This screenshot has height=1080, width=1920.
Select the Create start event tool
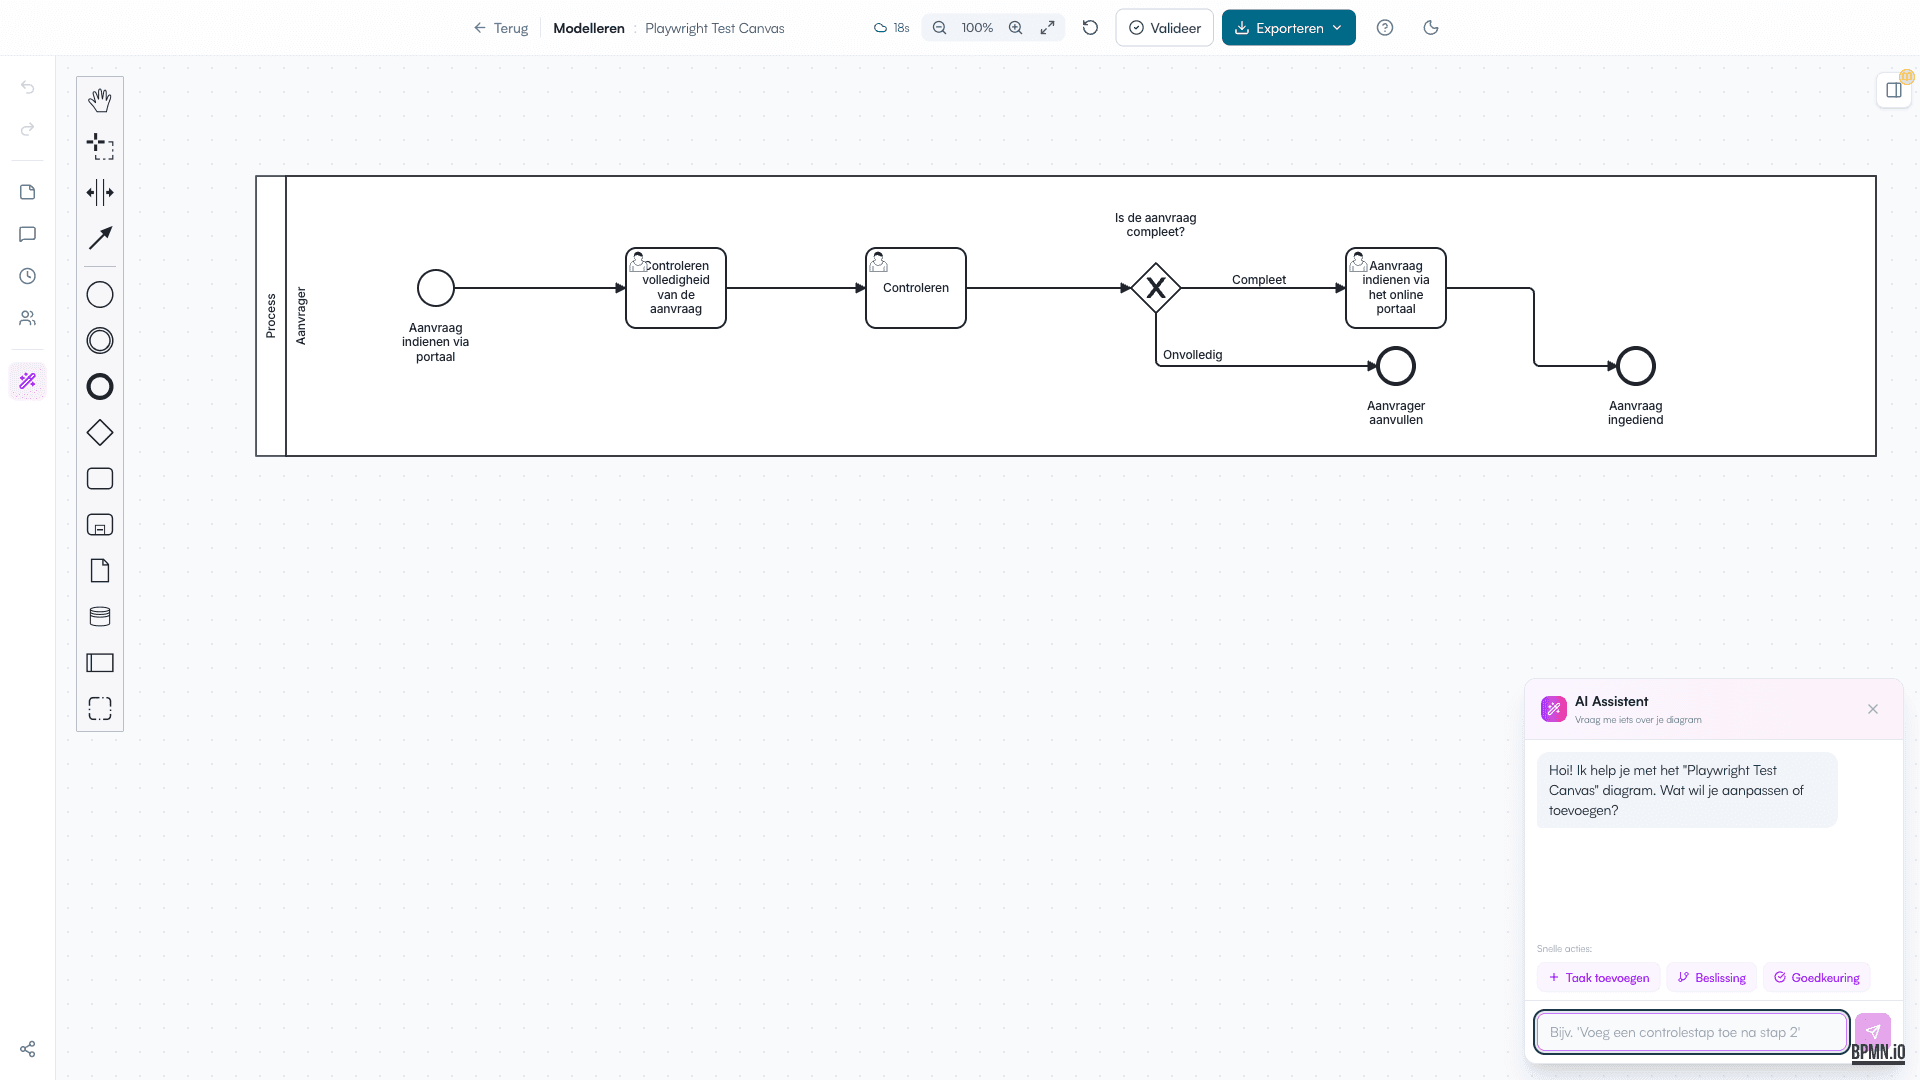[100, 294]
